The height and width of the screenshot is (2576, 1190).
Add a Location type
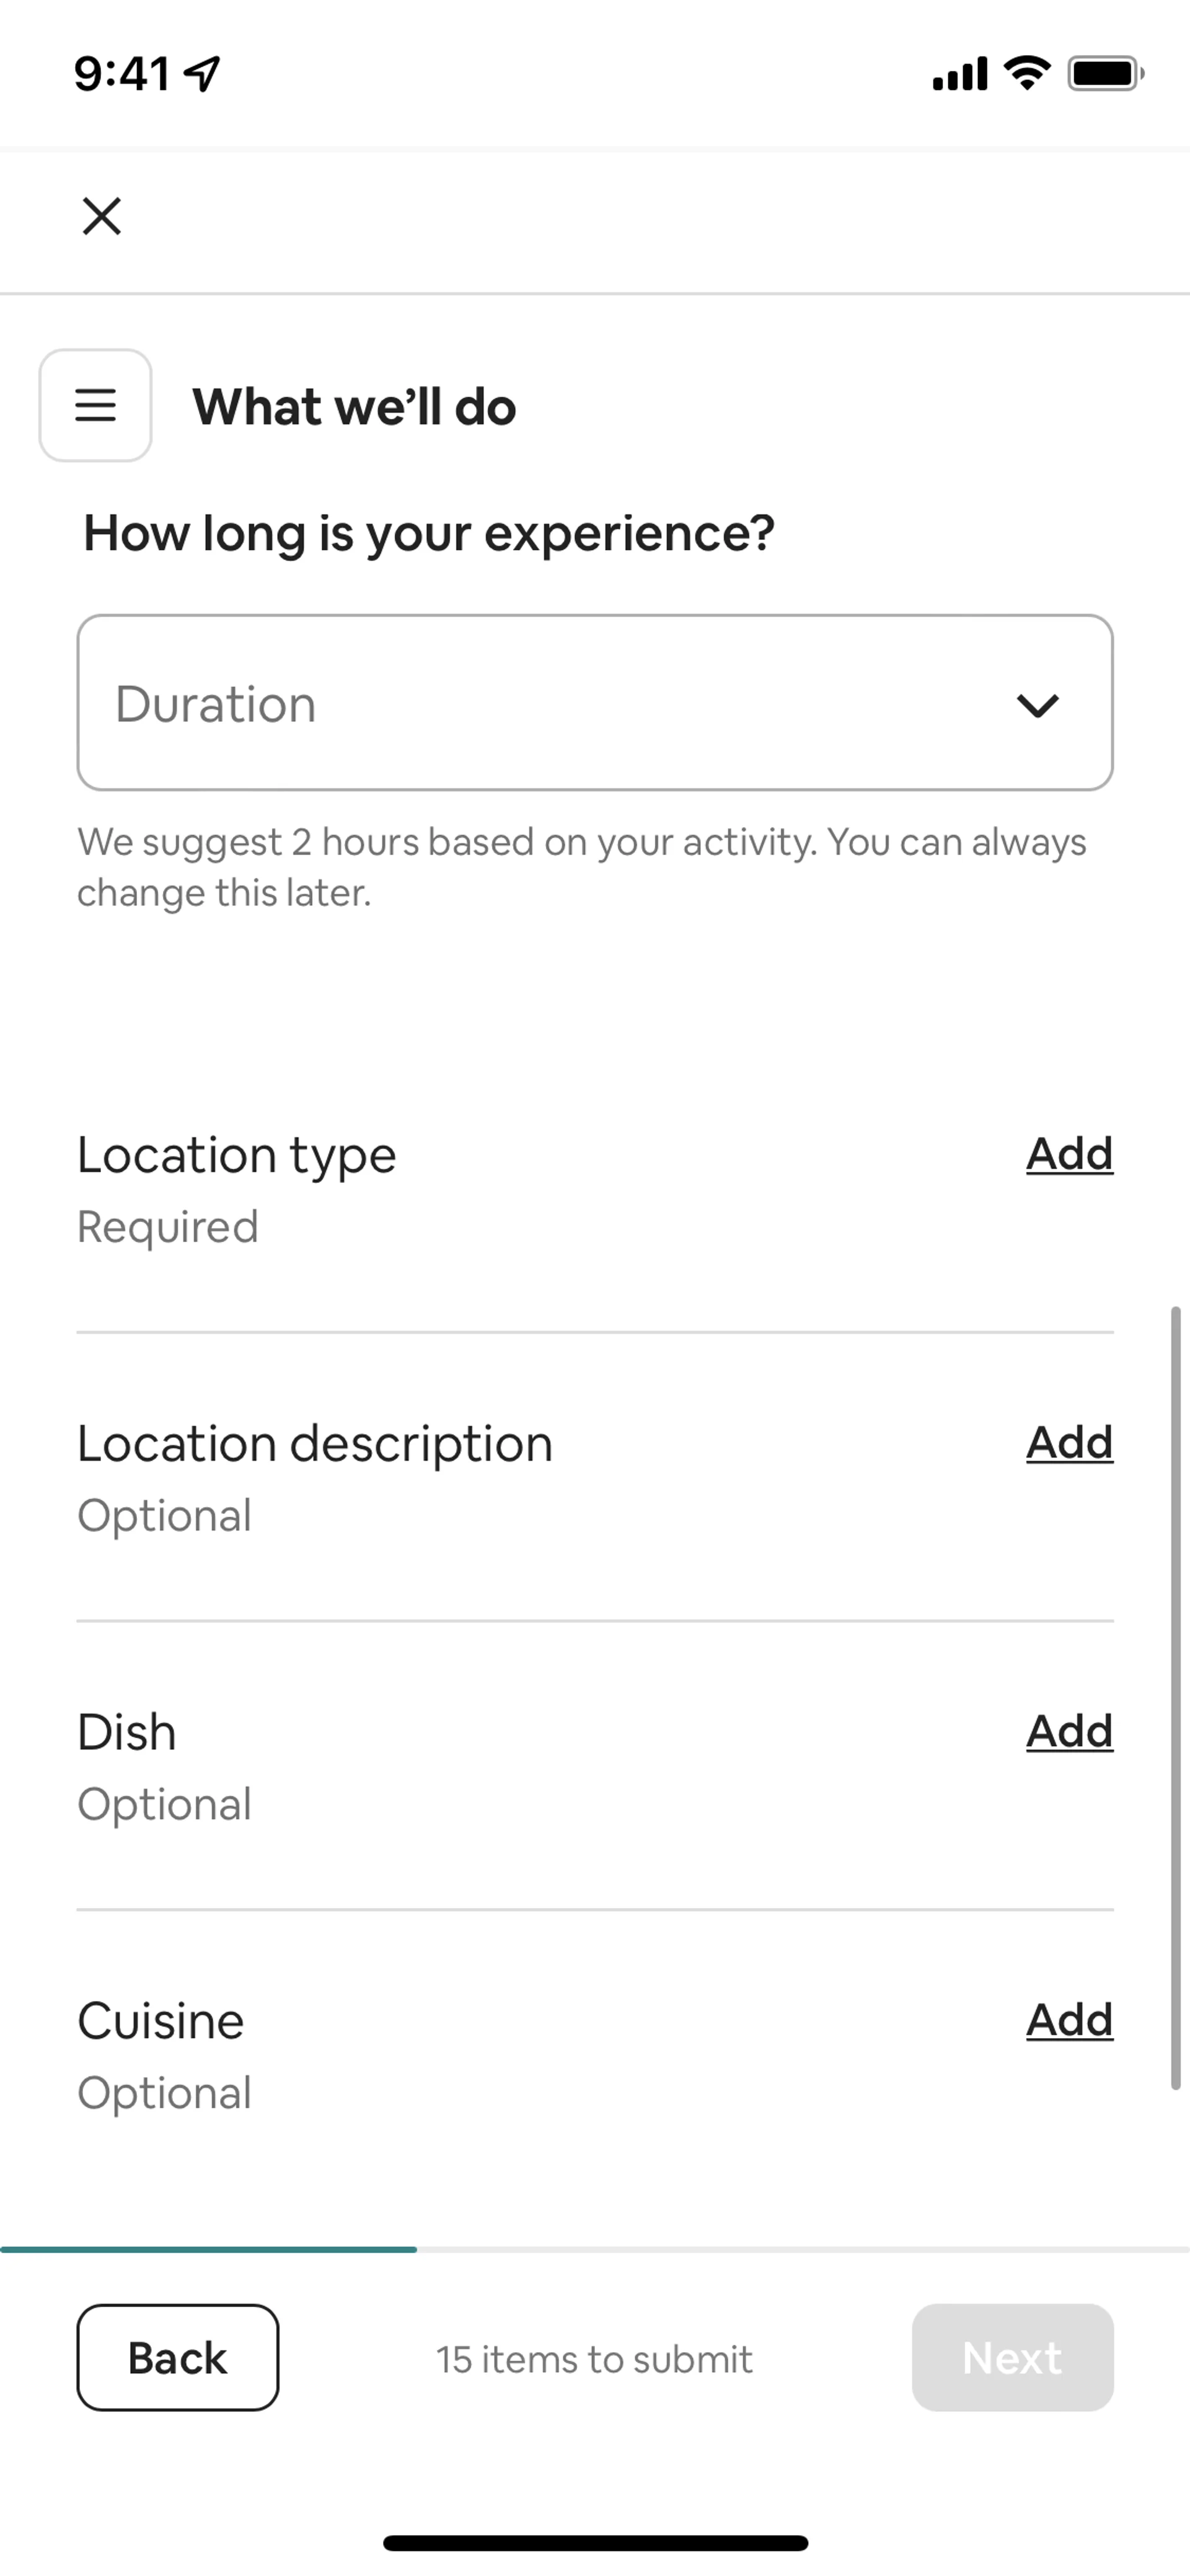coord(1069,1154)
